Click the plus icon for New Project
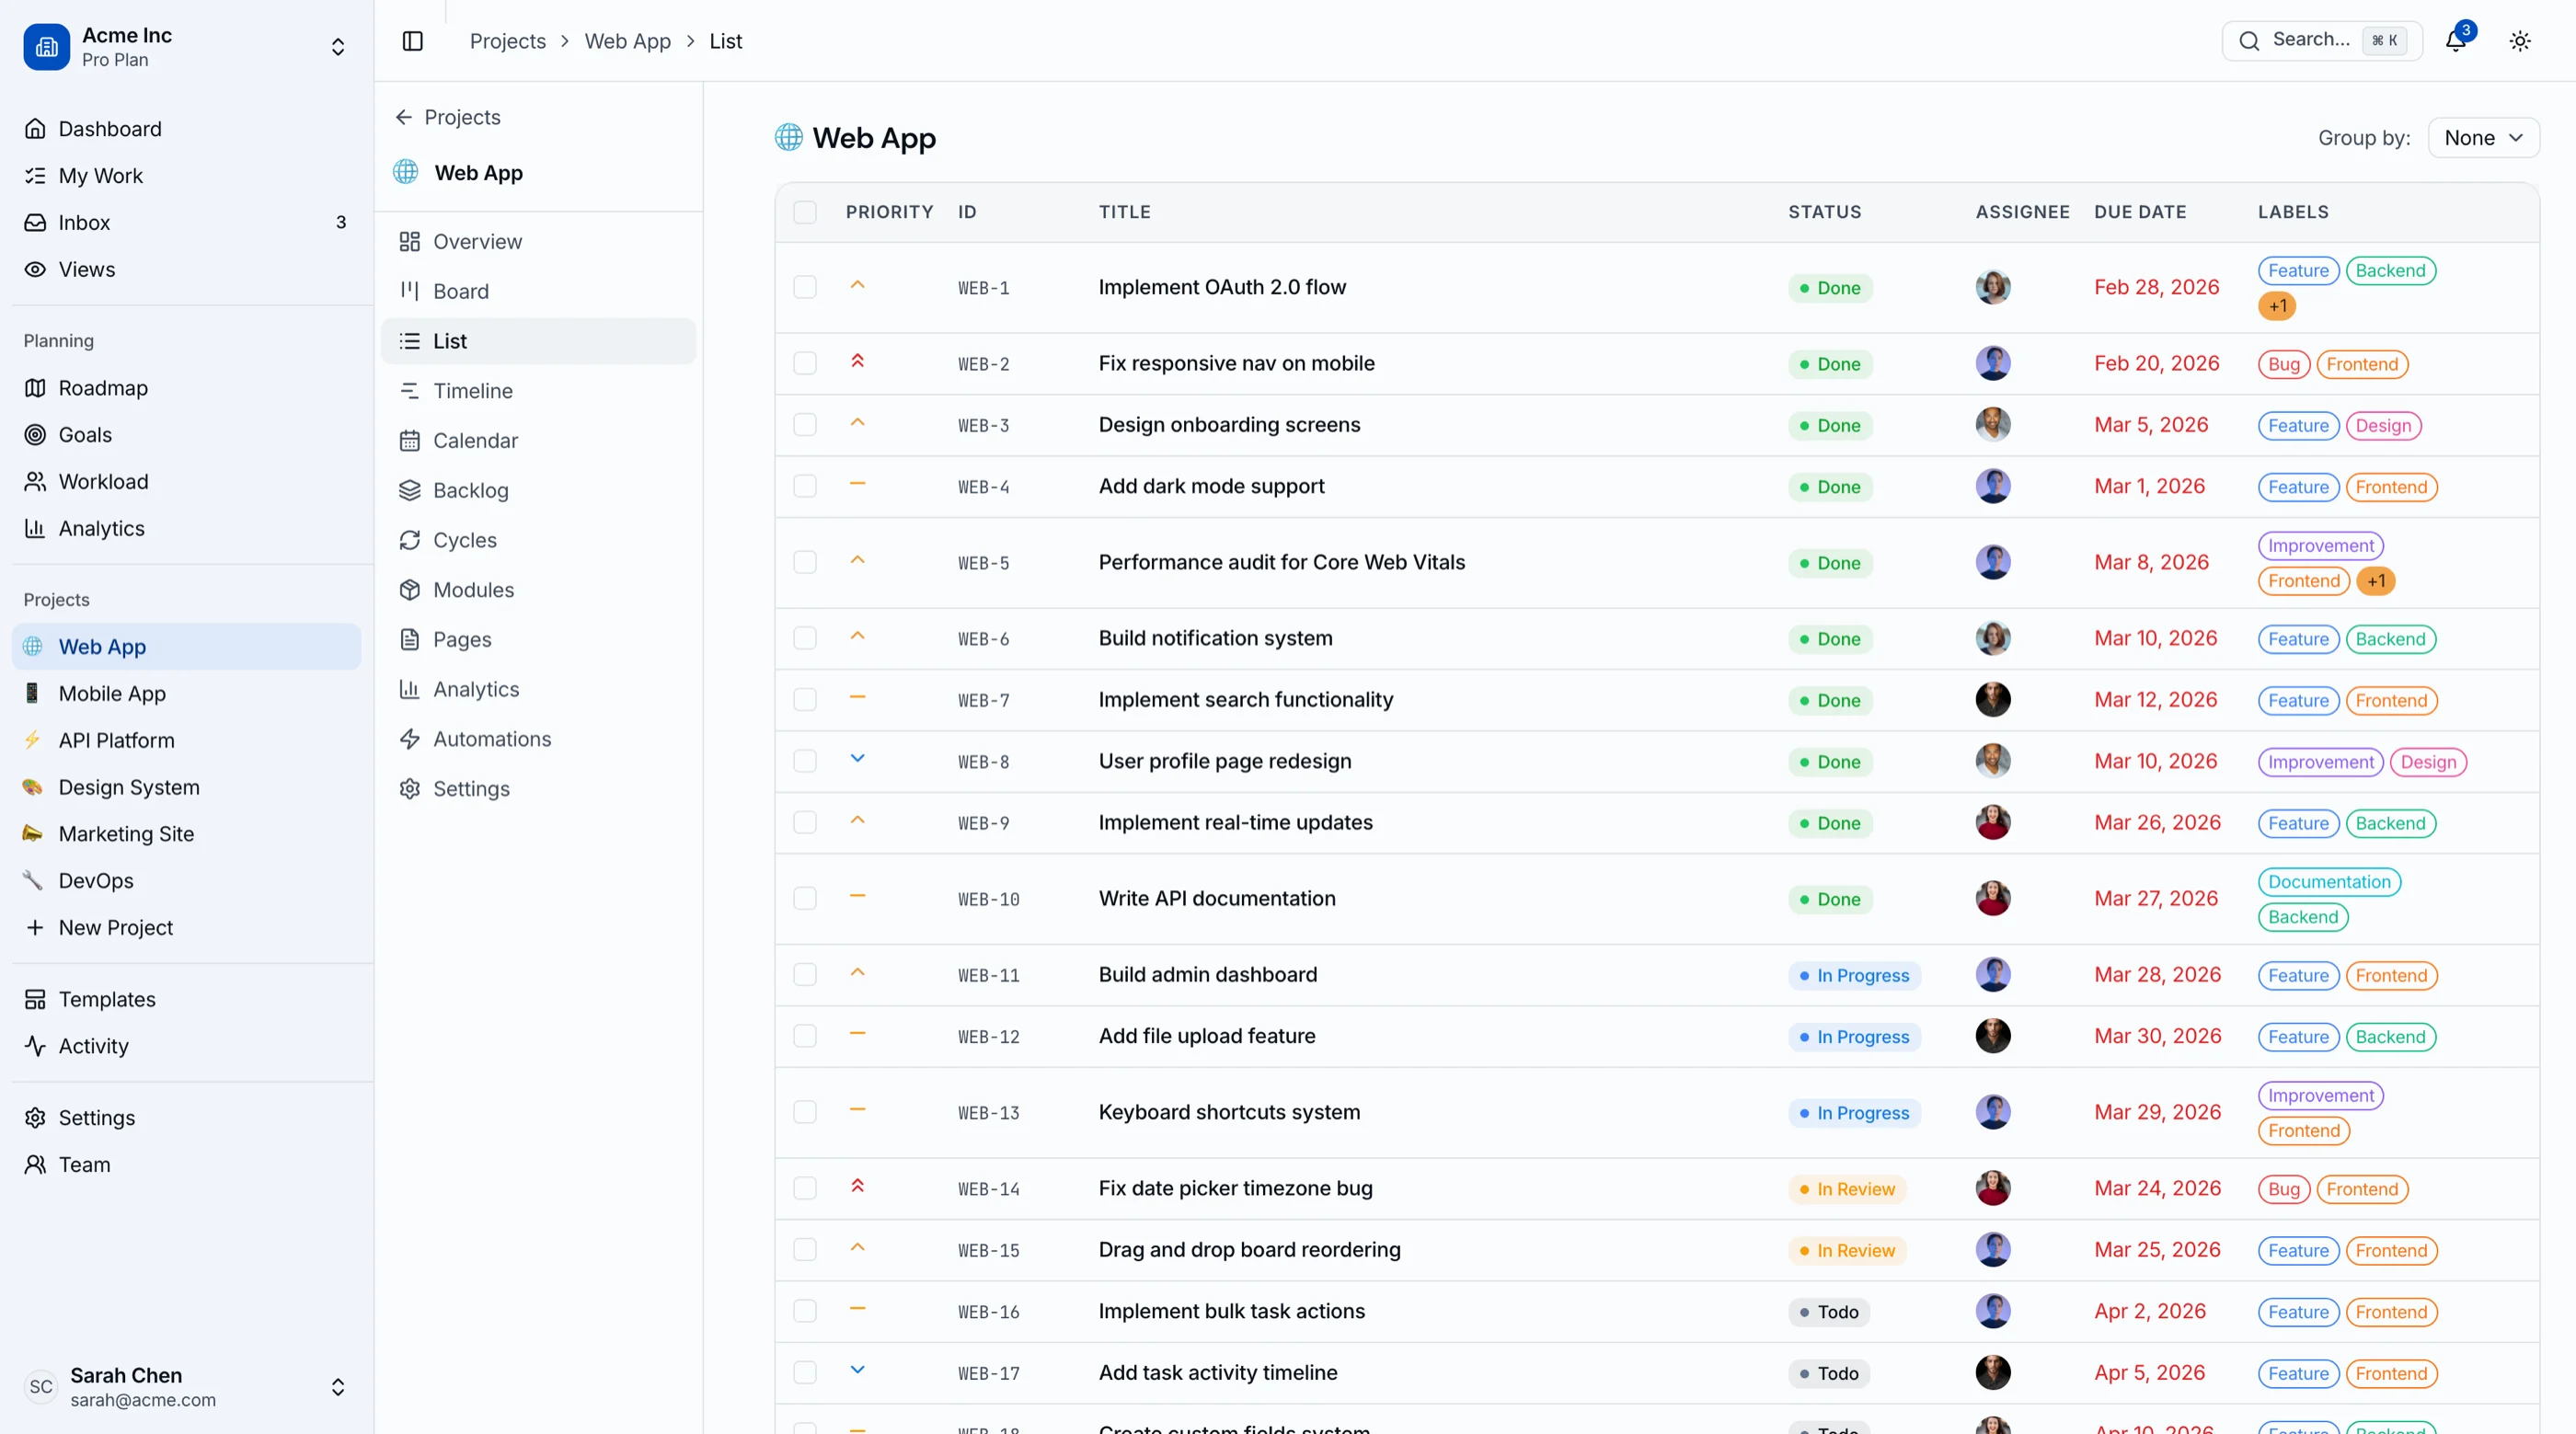Image resolution: width=2576 pixels, height=1434 pixels. [x=35, y=927]
